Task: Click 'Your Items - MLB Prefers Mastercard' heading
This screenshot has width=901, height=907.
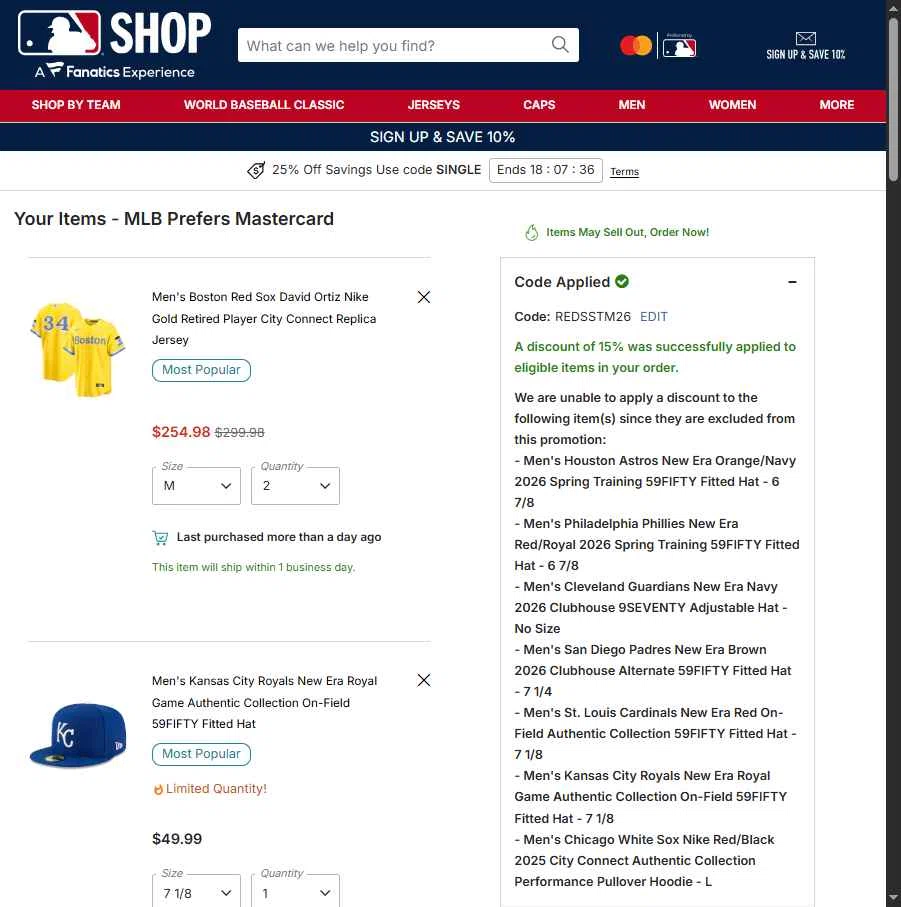Action: pos(174,219)
